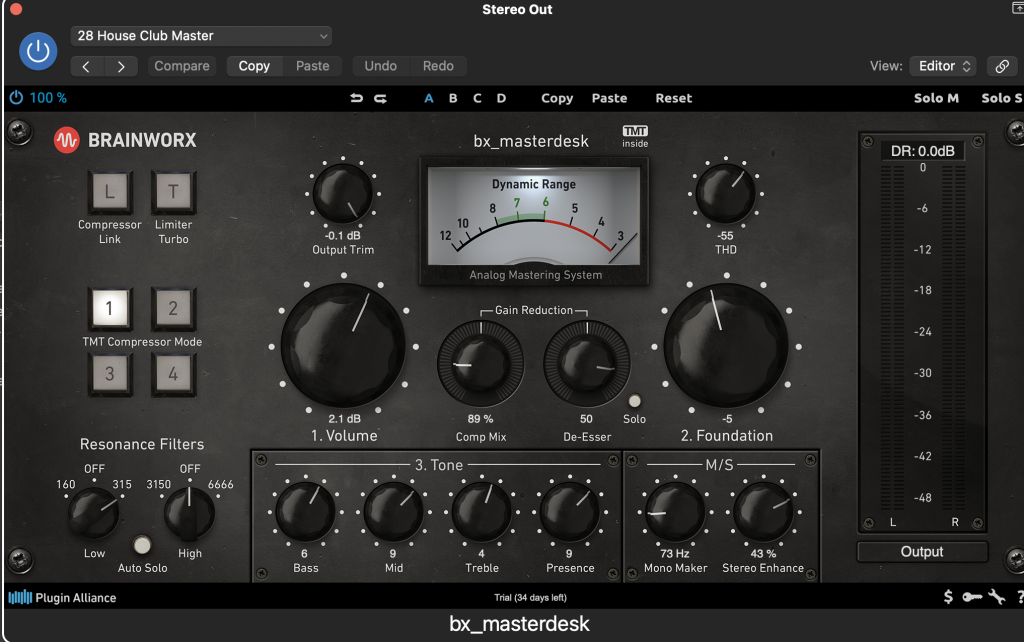Screen dimensions: 1024x642
Task: Click the Output Trim knob
Action: point(343,193)
